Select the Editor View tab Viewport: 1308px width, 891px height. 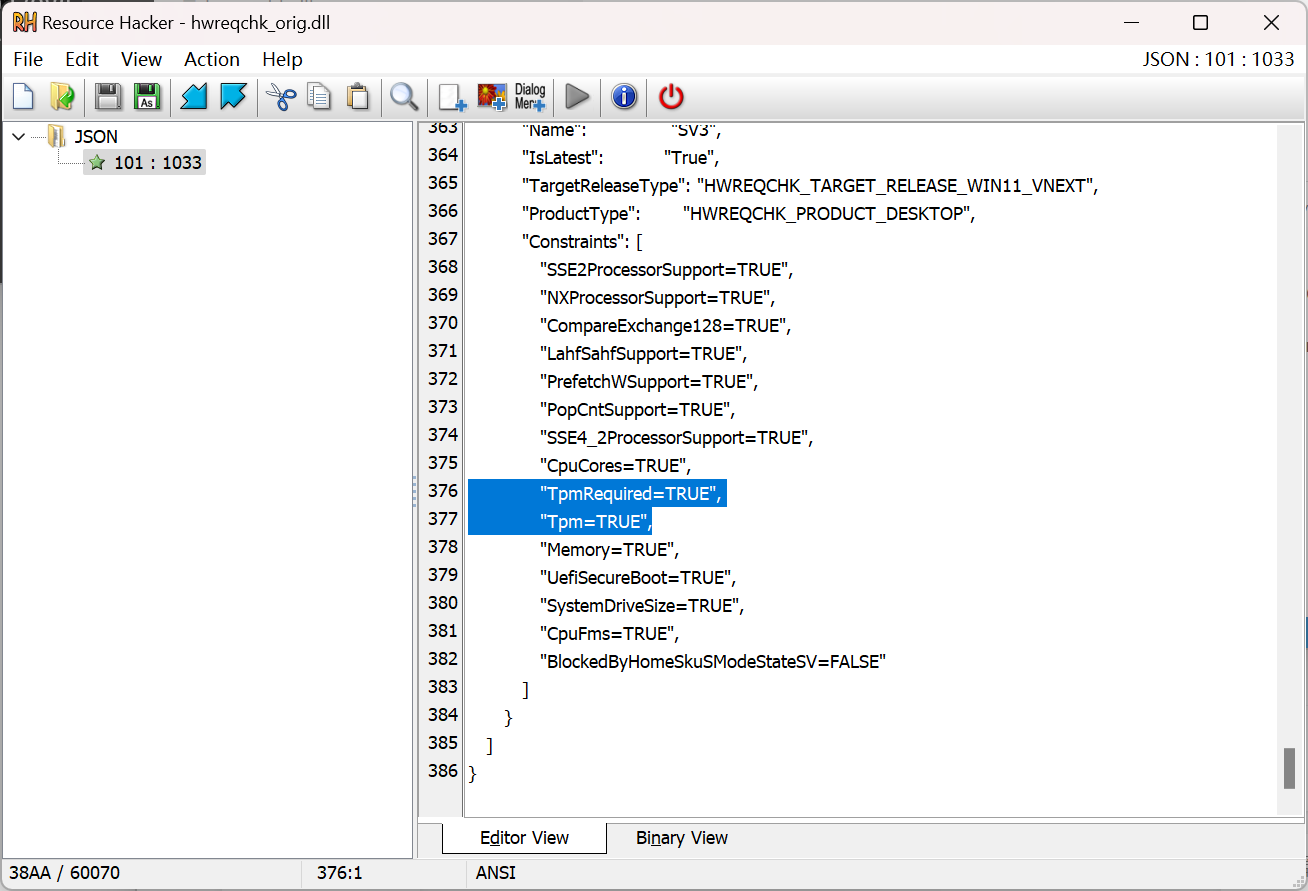[524, 838]
